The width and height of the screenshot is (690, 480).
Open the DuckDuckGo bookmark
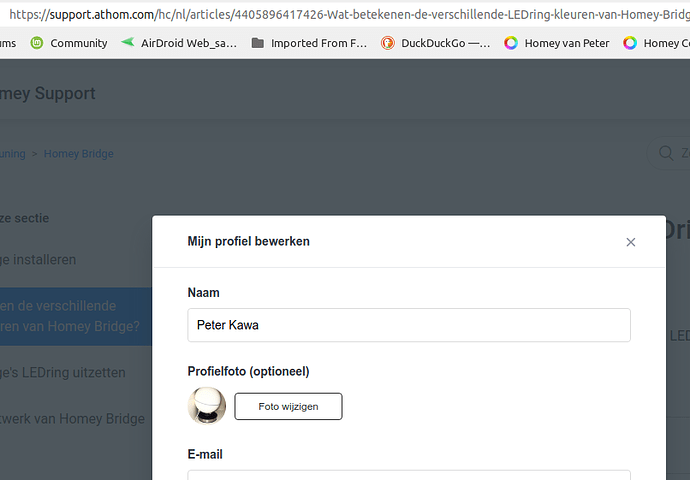click(x=435, y=43)
